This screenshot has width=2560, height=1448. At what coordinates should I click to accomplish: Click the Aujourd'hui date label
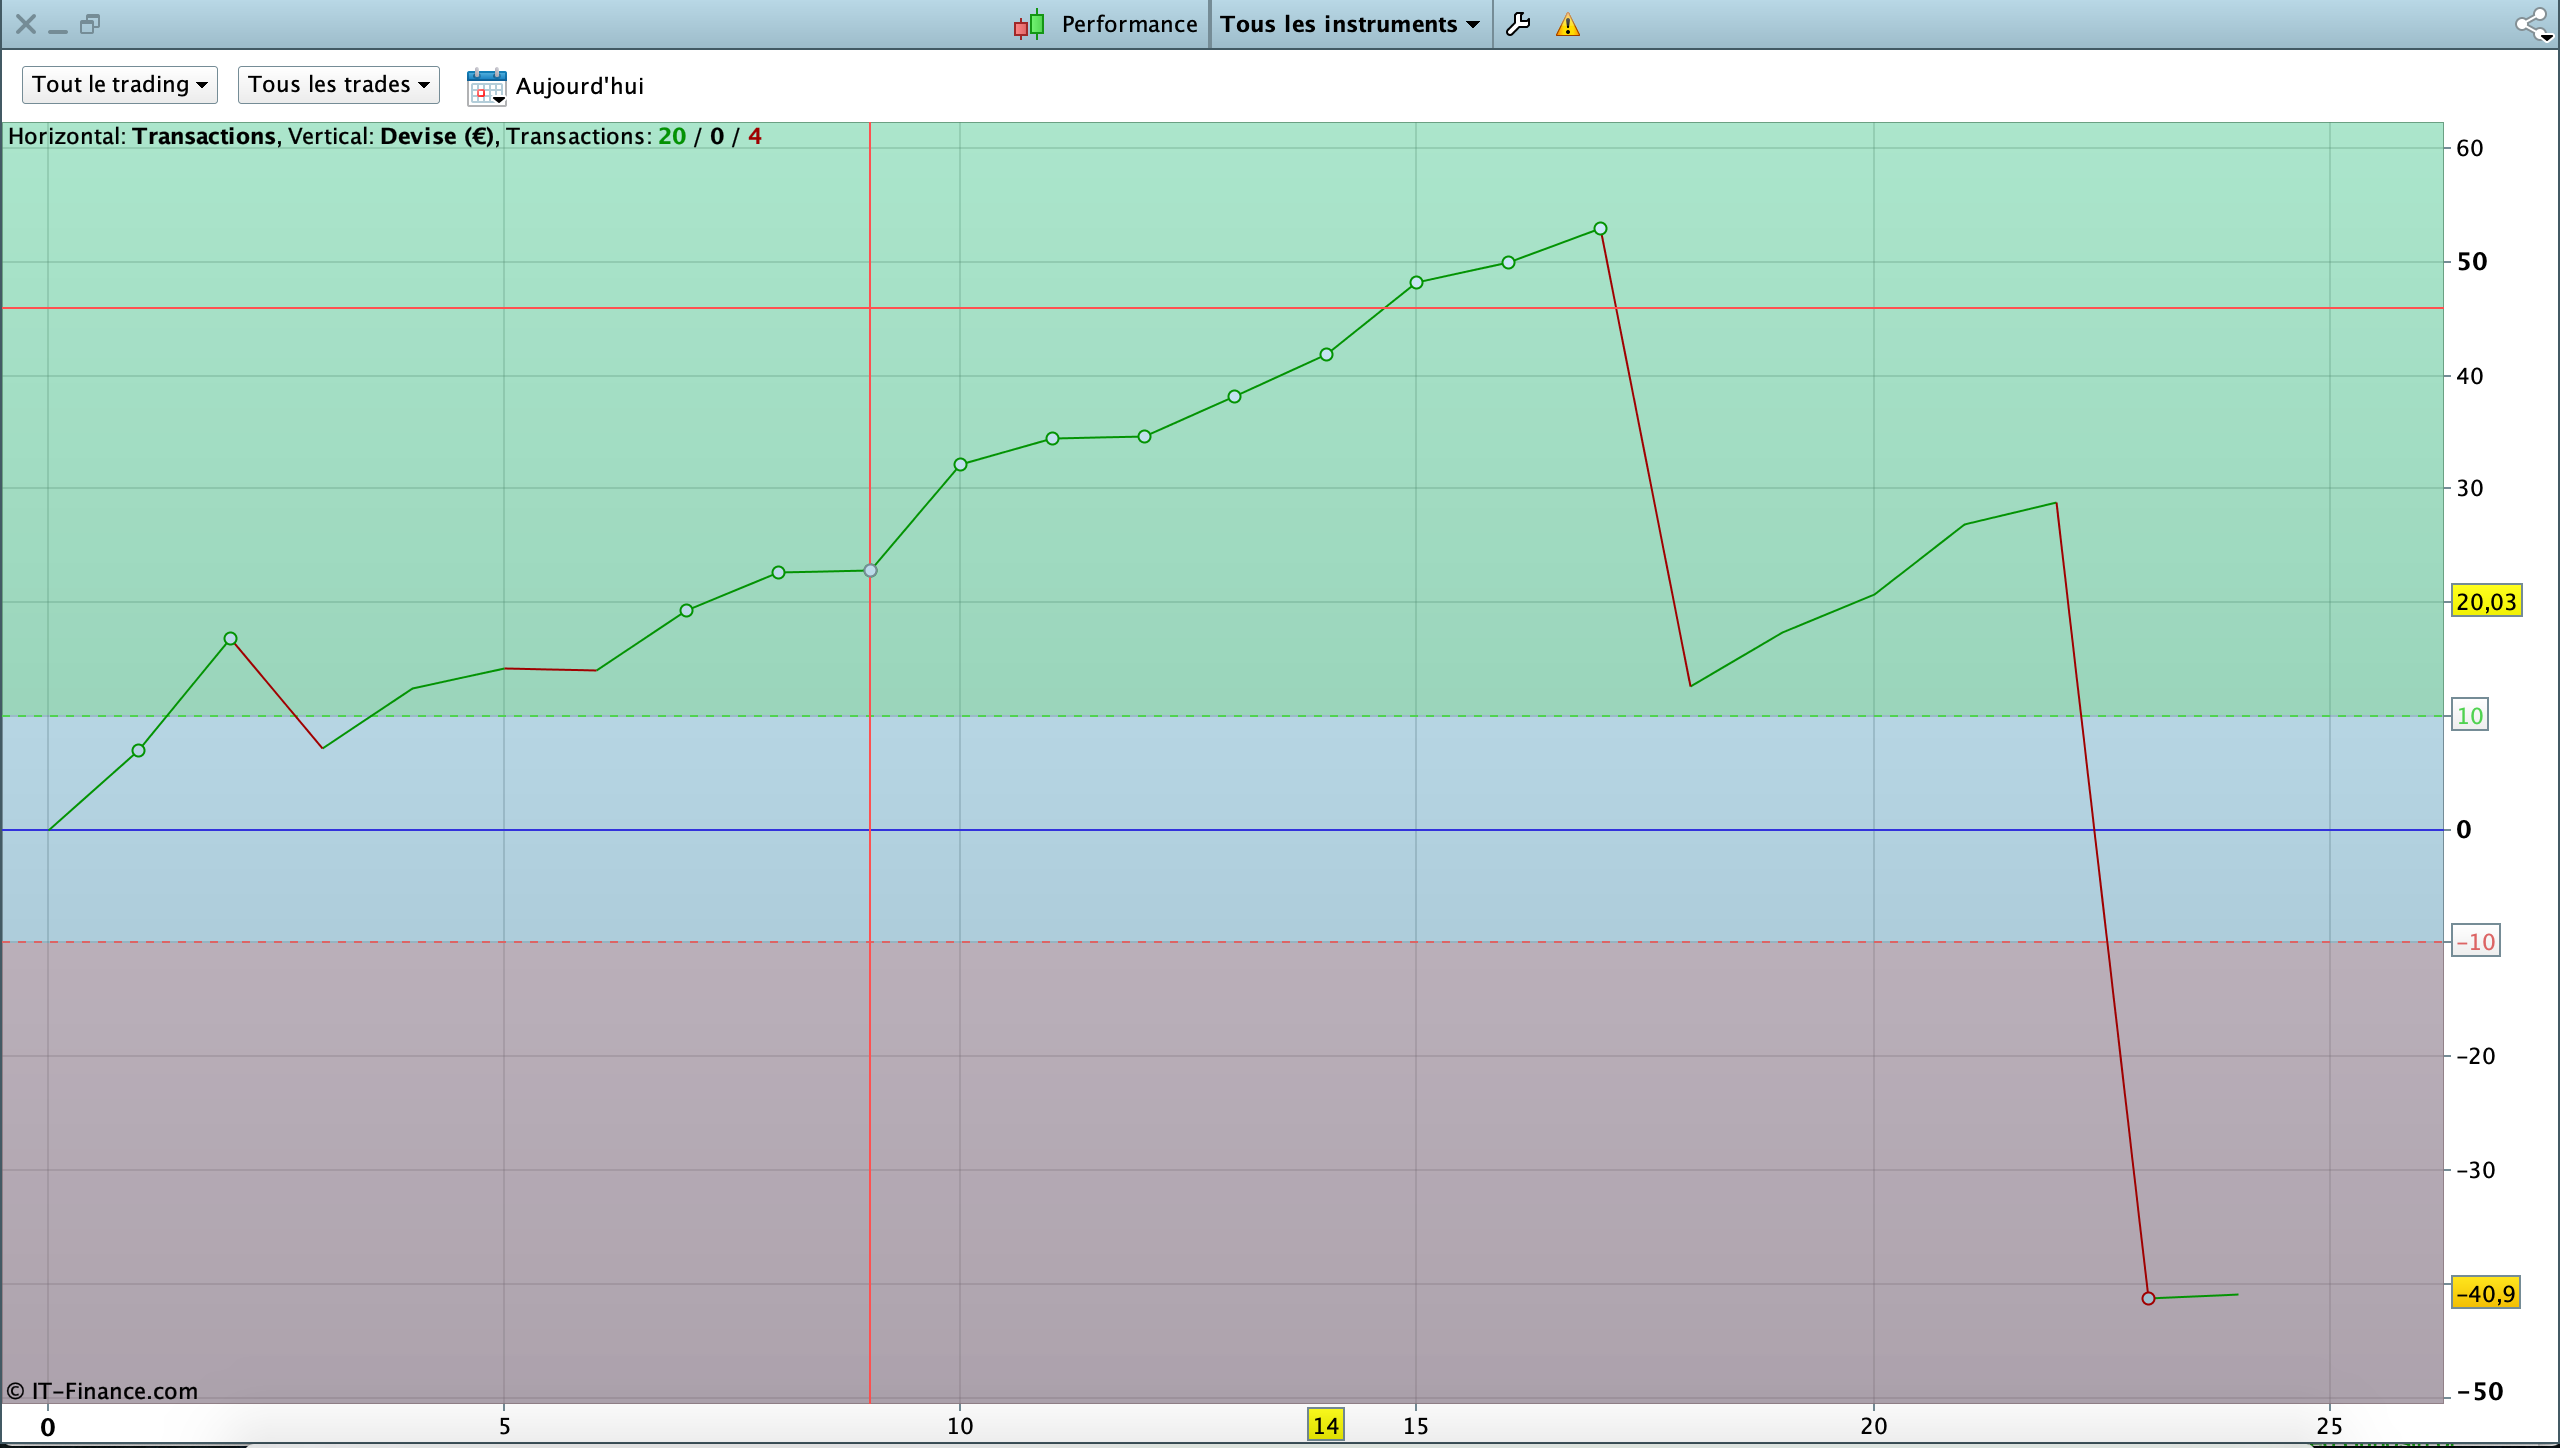[x=579, y=86]
